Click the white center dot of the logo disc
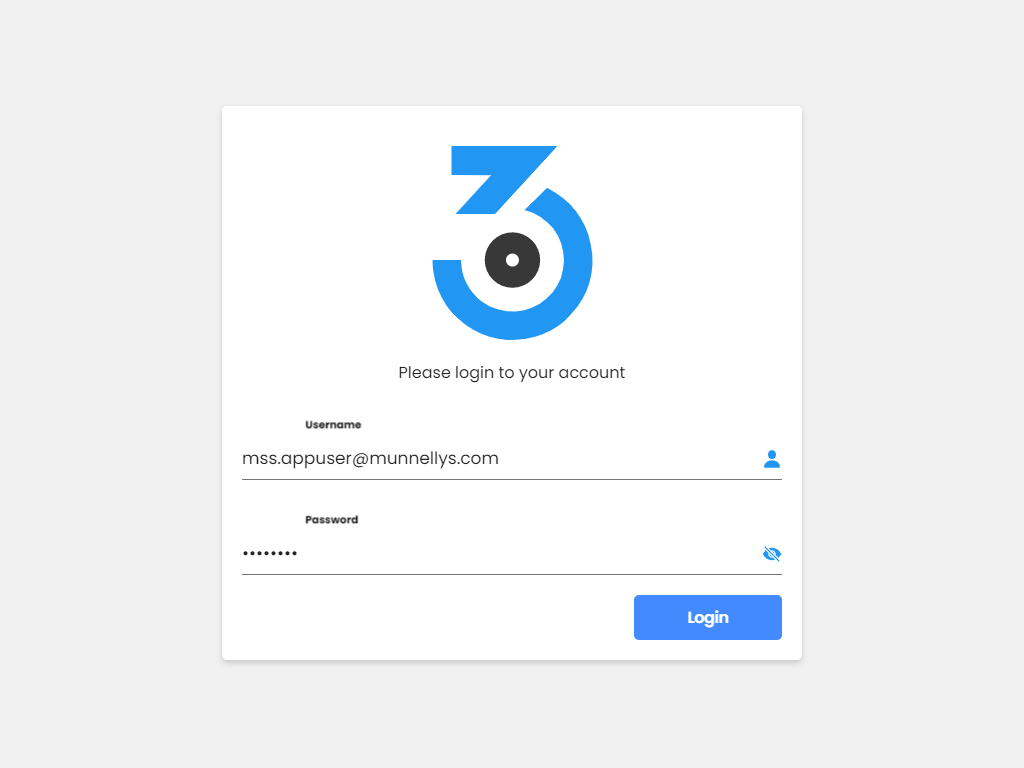1024x768 pixels. click(513, 260)
